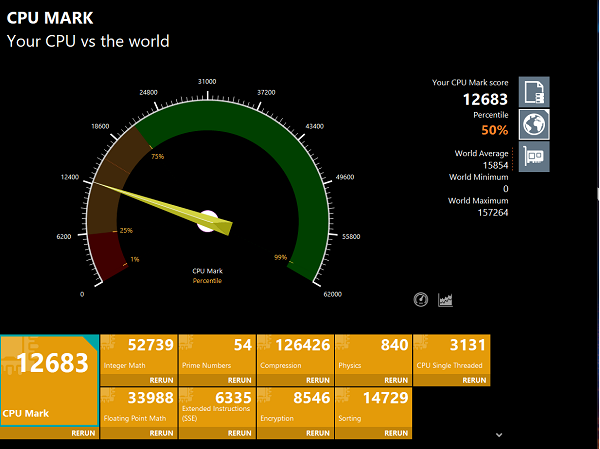Click the orange Percentile label under gauge

coord(207,281)
